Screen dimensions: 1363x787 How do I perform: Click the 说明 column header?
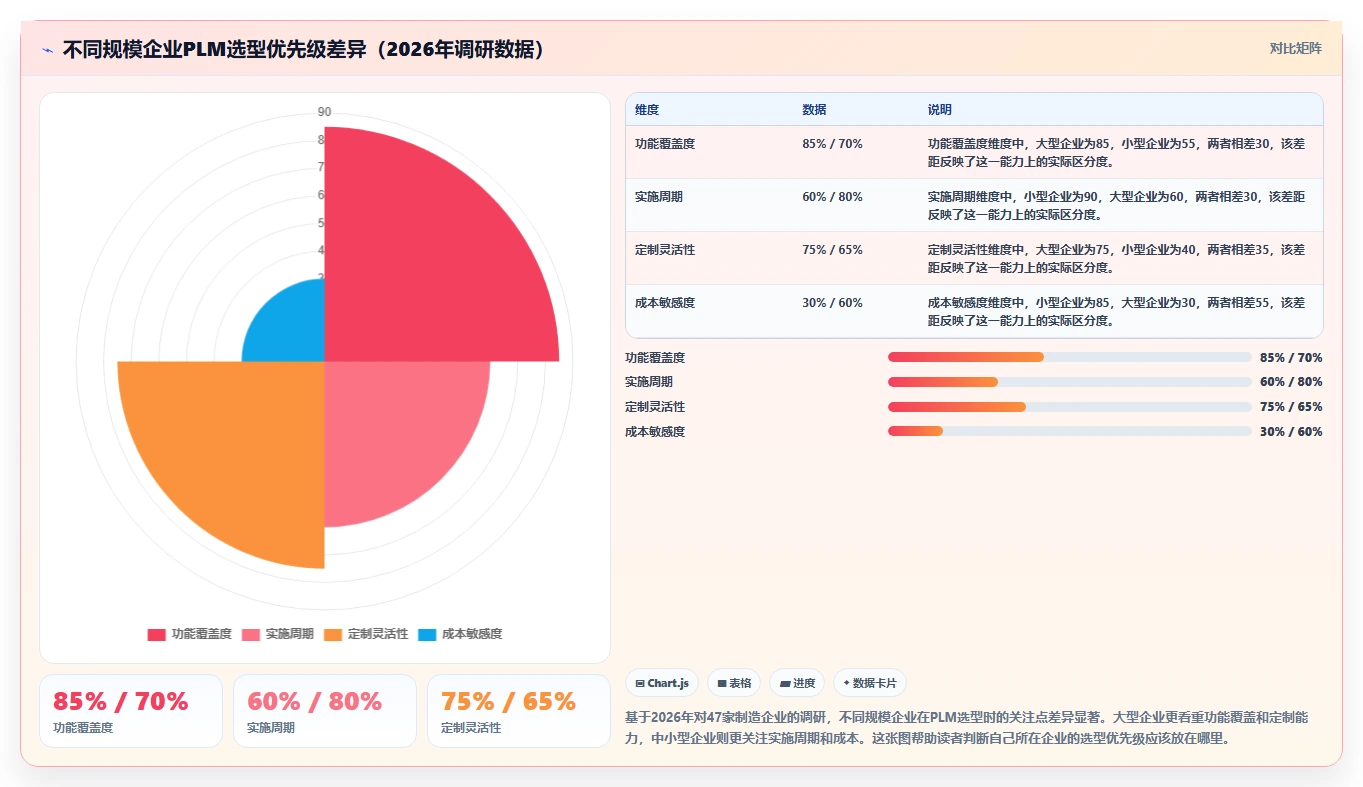coord(940,110)
